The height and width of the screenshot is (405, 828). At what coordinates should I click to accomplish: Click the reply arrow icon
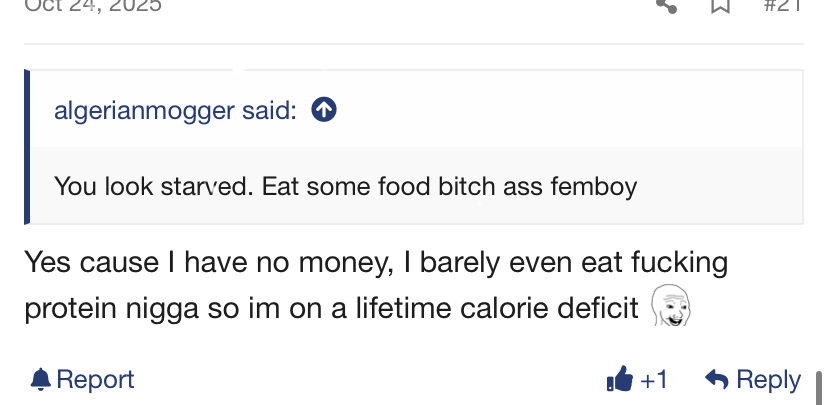716,379
